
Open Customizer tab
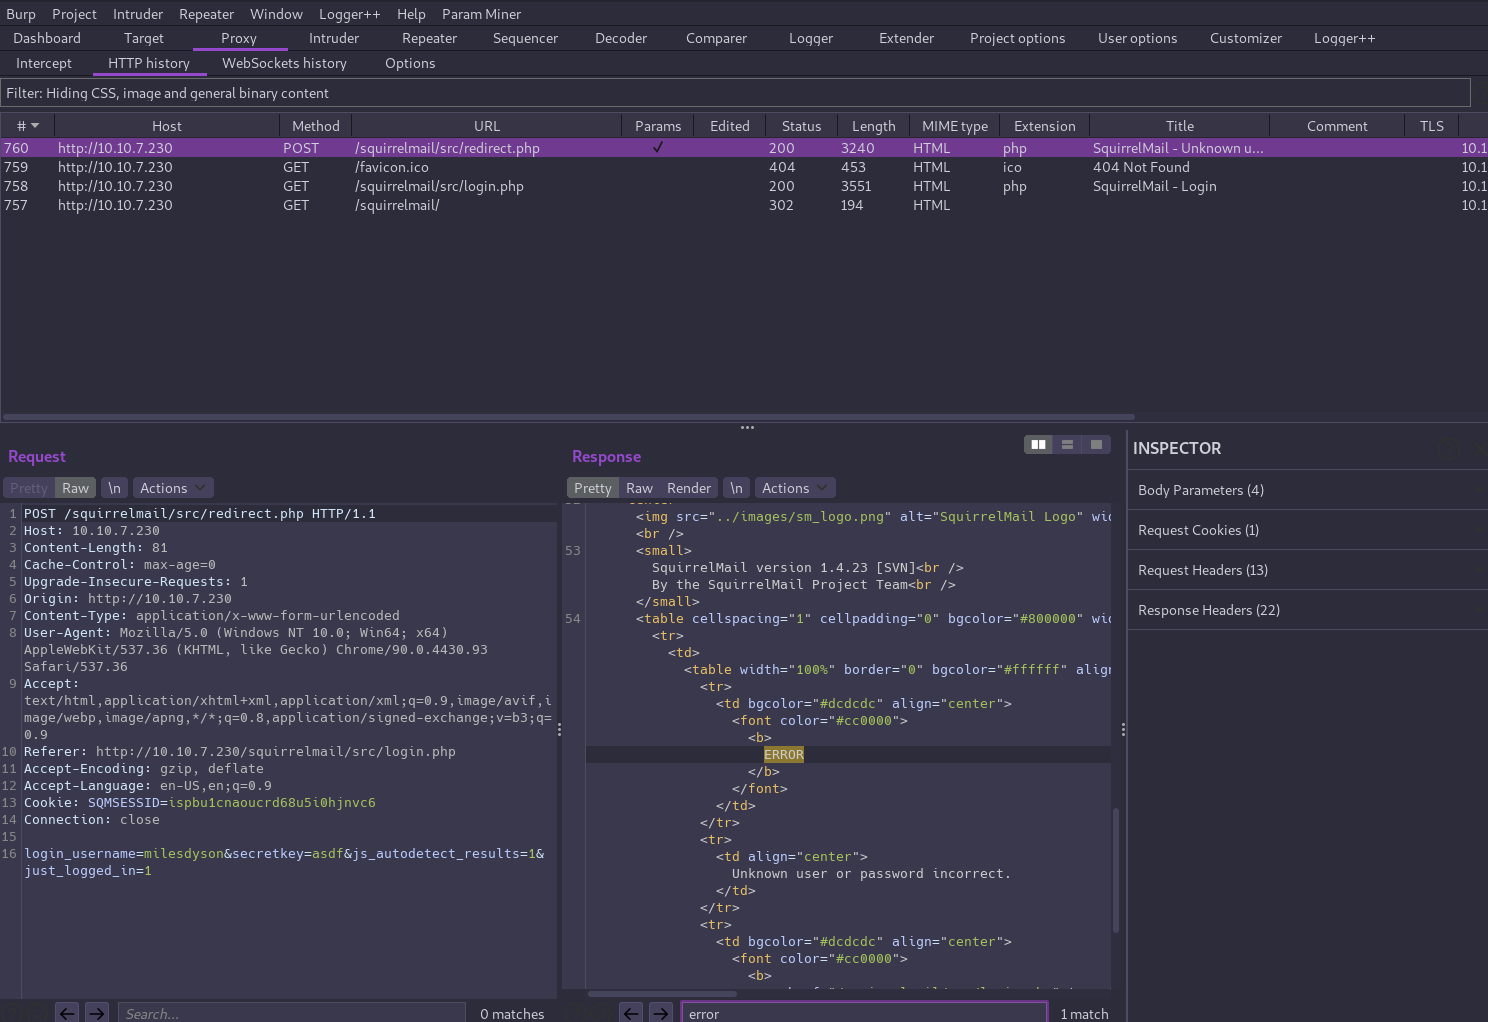pyautogui.click(x=1245, y=38)
